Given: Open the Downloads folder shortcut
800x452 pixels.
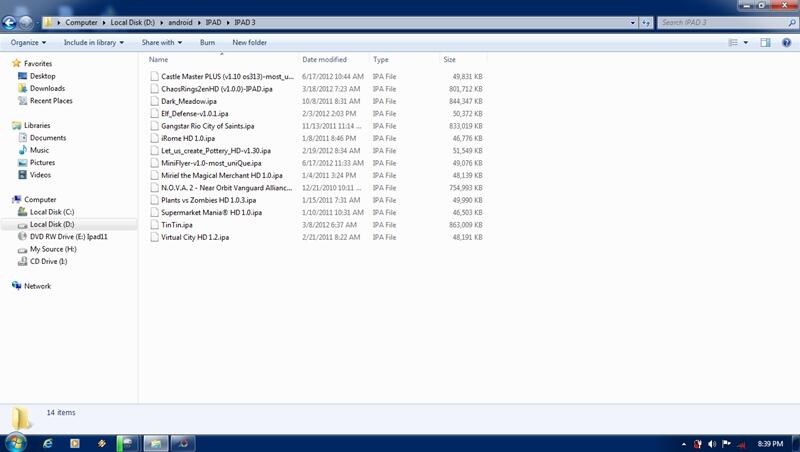Looking at the screenshot, I should coord(47,88).
